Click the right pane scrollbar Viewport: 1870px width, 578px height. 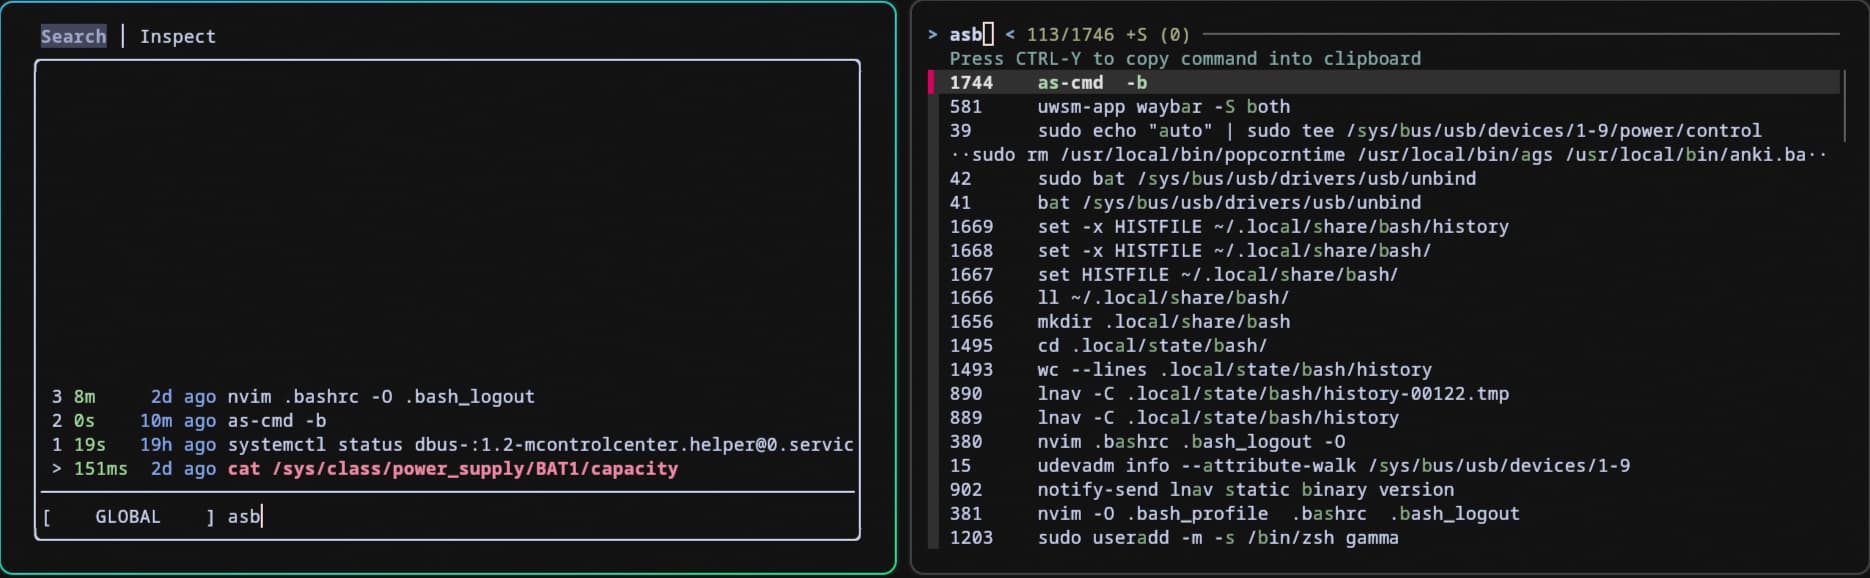point(1845,105)
